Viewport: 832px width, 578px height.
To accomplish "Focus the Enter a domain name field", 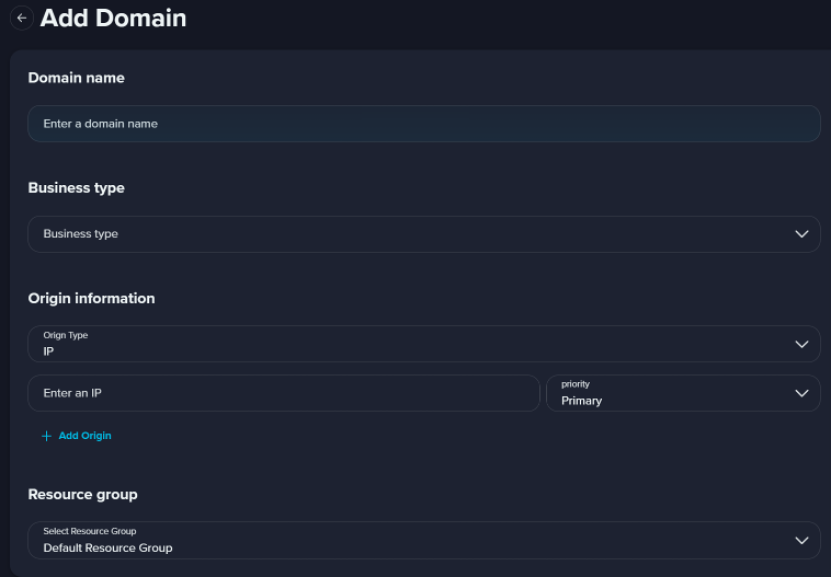I will (x=424, y=124).
